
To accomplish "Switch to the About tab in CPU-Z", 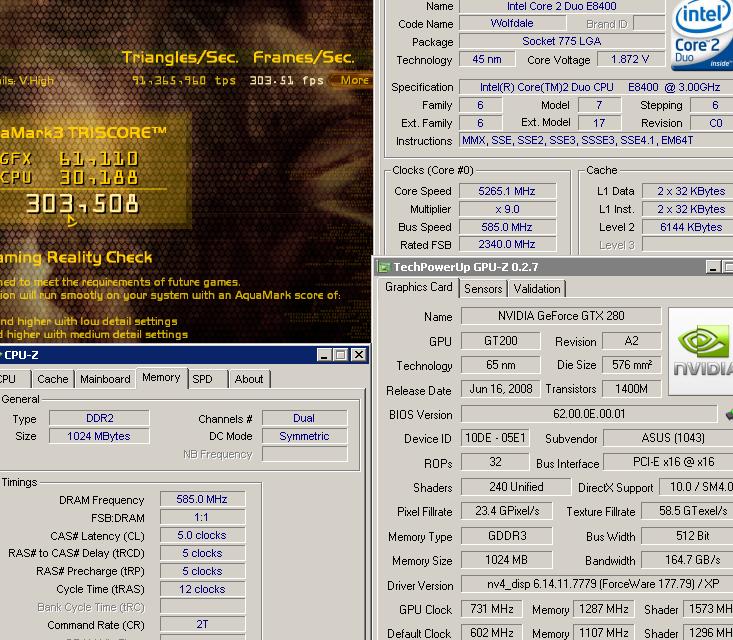I will coord(249,379).
